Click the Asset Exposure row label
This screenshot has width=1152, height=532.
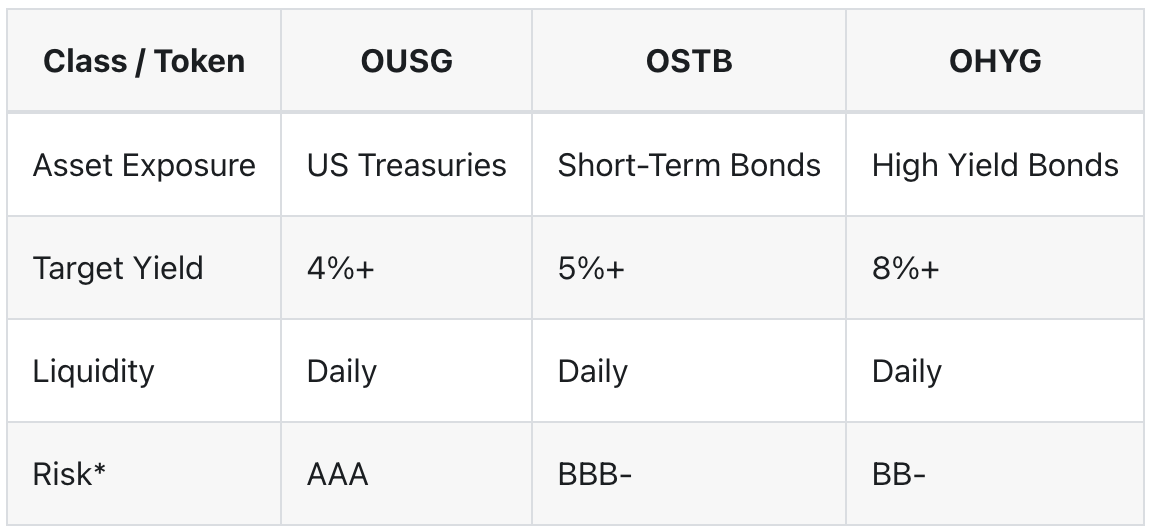point(144,165)
